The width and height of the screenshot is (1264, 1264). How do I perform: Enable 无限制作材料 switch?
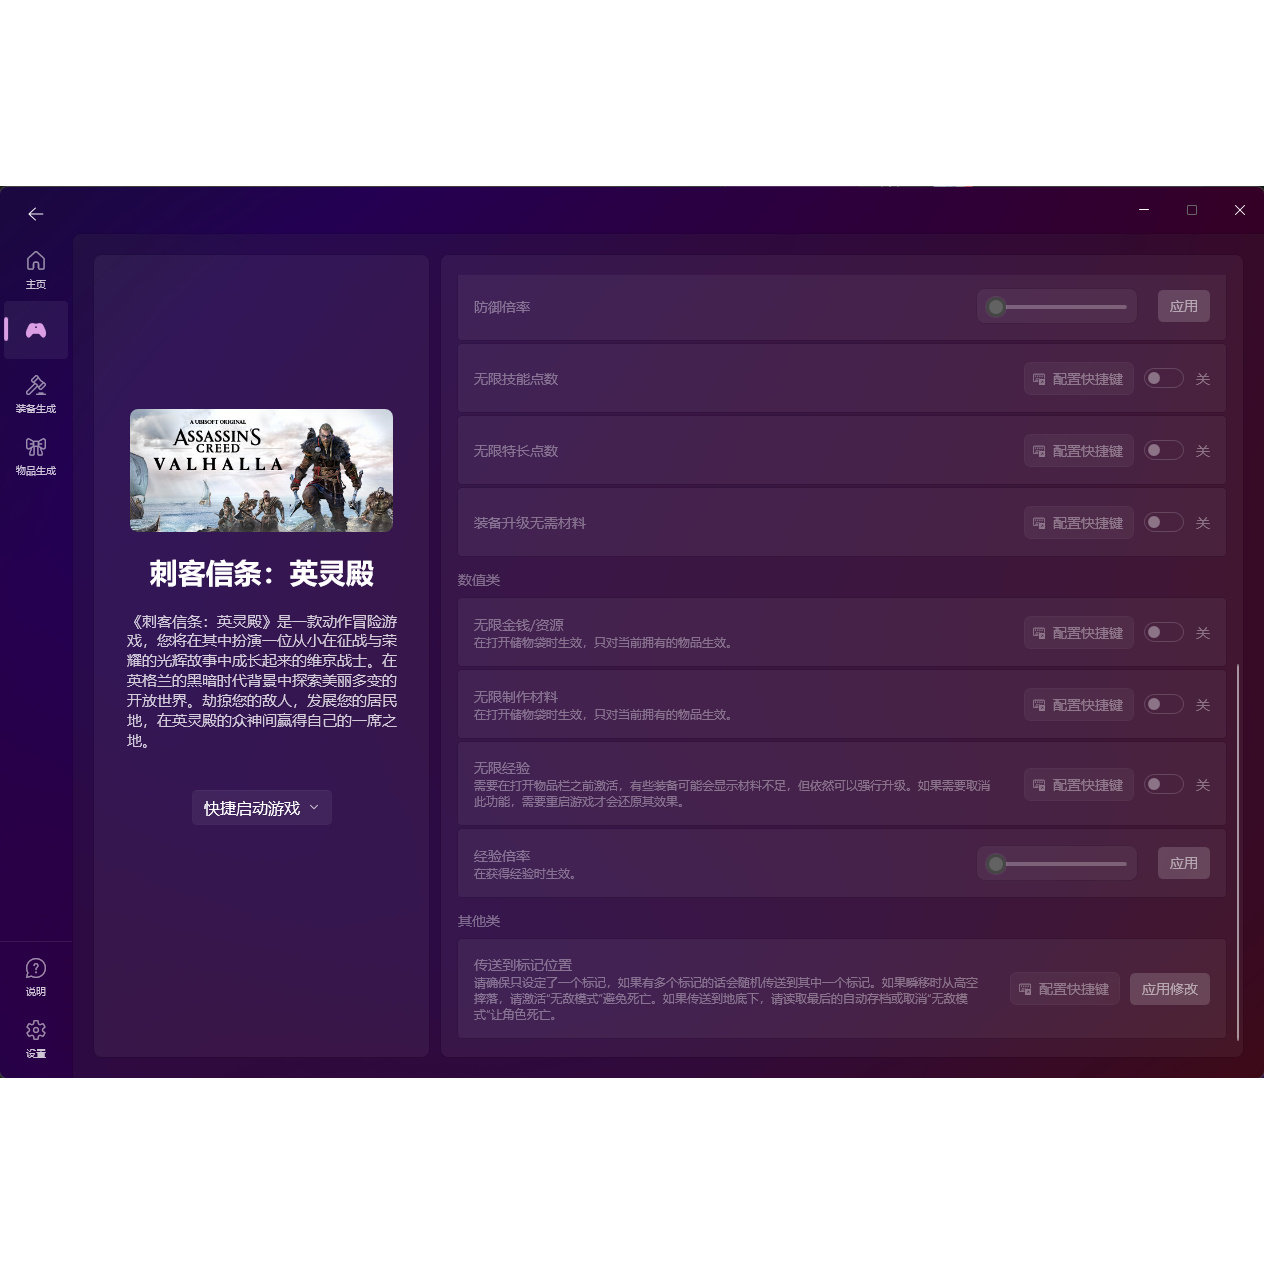[1164, 705]
